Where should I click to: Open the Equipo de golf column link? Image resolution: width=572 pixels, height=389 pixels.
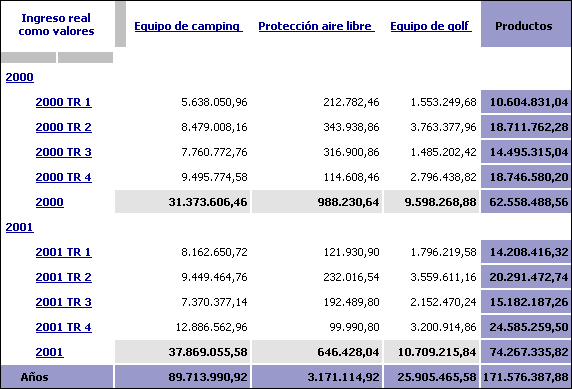pyautogui.click(x=431, y=26)
